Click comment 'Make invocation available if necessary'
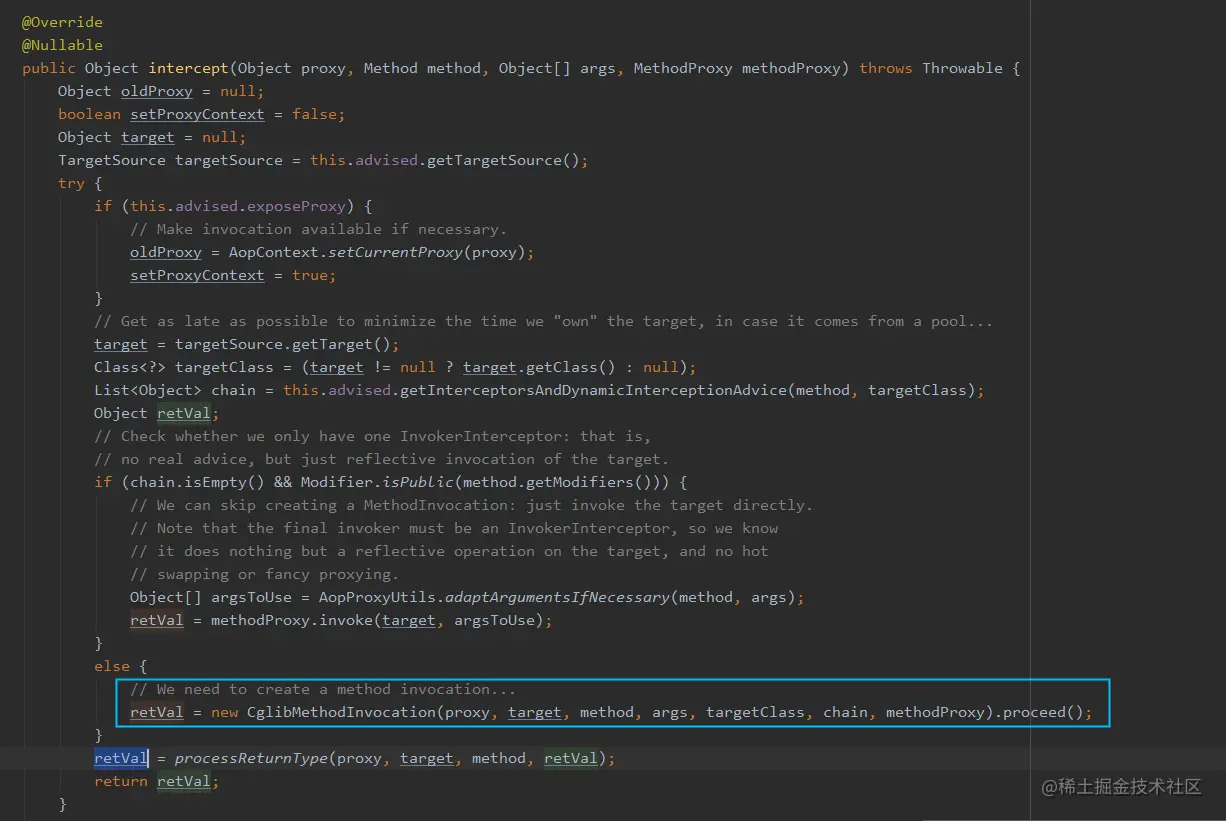The height and width of the screenshot is (821, 1226). (319, 229)
